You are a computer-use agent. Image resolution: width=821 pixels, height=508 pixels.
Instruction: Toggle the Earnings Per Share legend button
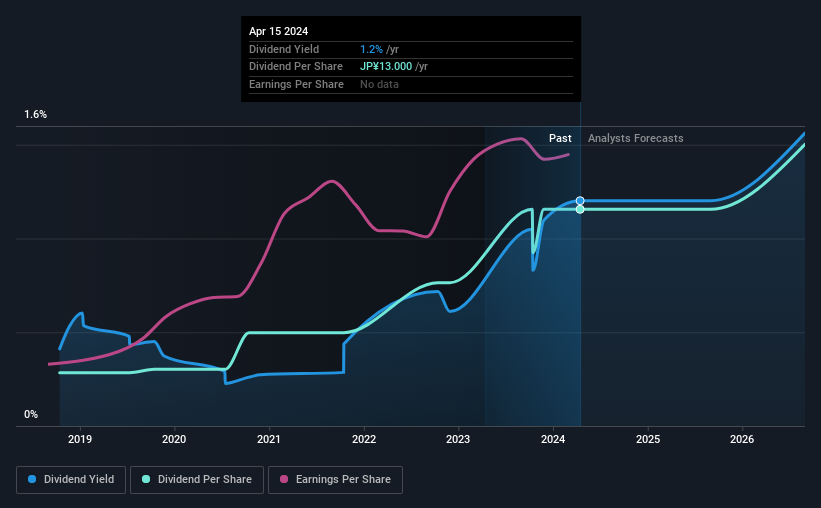[335, 480]
